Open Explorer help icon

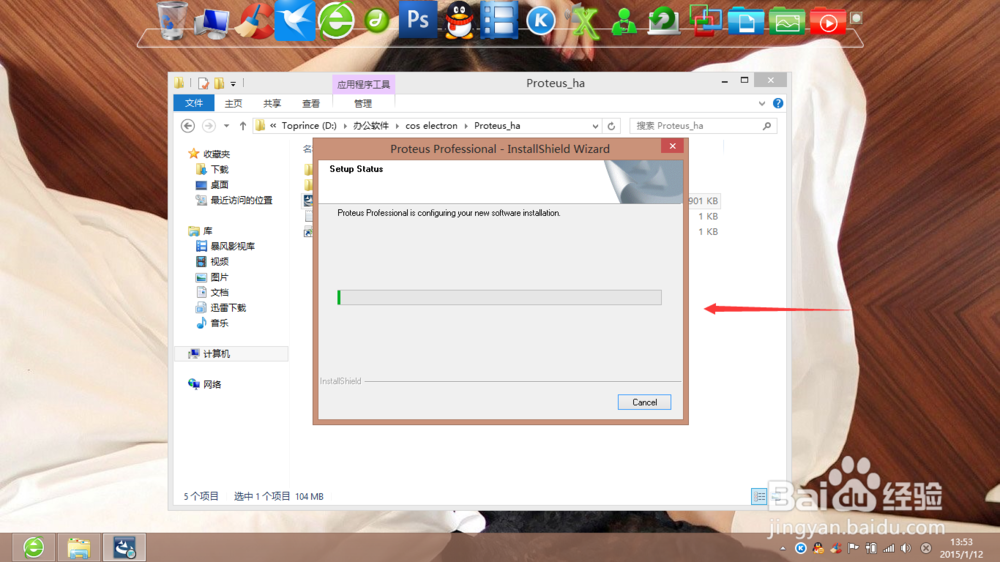point(778,103)
